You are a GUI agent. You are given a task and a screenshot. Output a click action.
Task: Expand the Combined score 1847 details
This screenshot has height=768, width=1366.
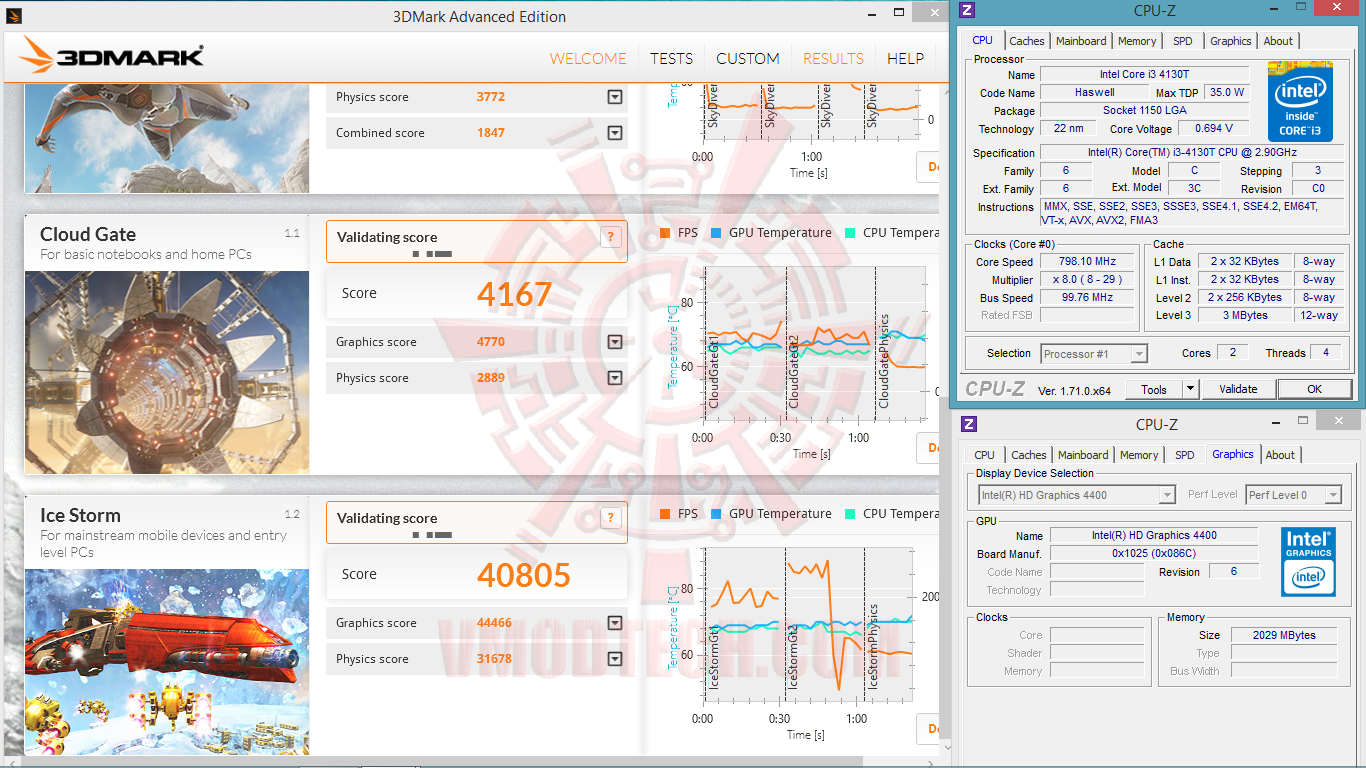[x=615, y=133]
